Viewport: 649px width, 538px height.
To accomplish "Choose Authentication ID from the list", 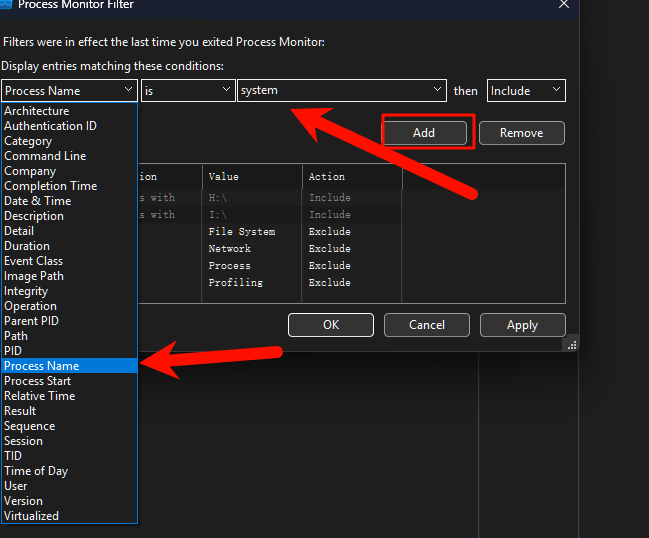I will (70, 126).
